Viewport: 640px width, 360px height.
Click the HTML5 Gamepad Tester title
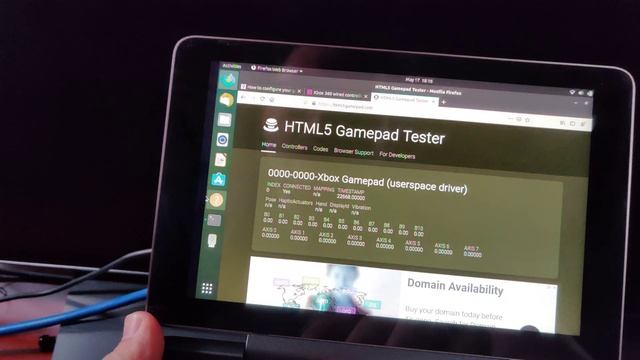tap(364, 132)
